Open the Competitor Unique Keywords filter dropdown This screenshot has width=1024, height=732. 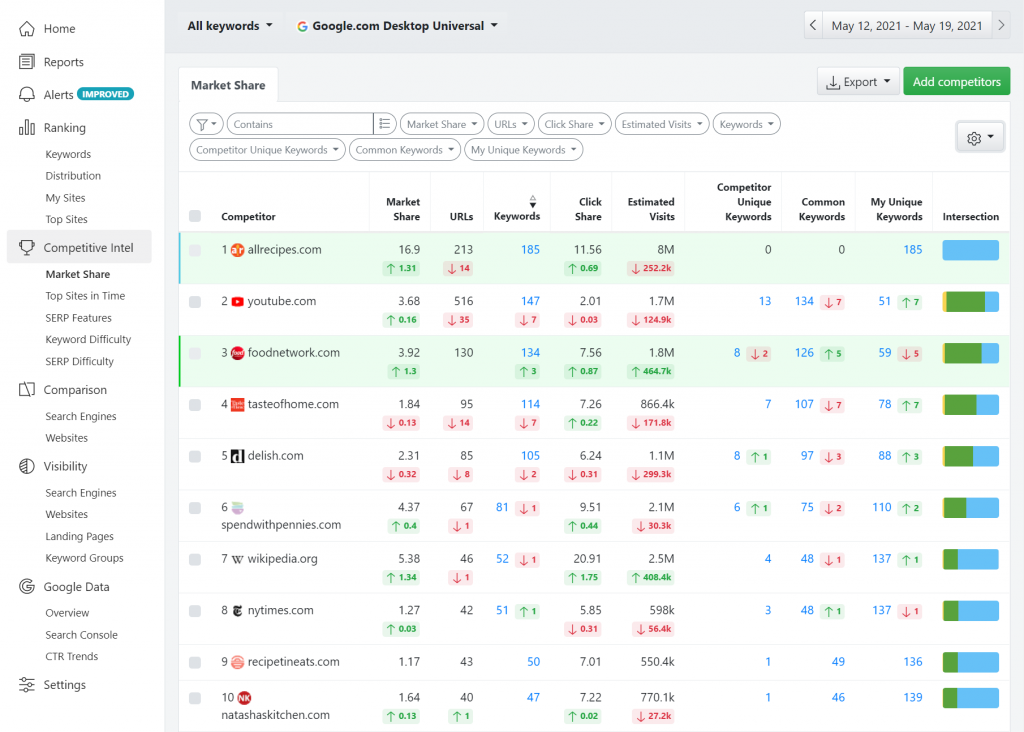click(268, 150)
